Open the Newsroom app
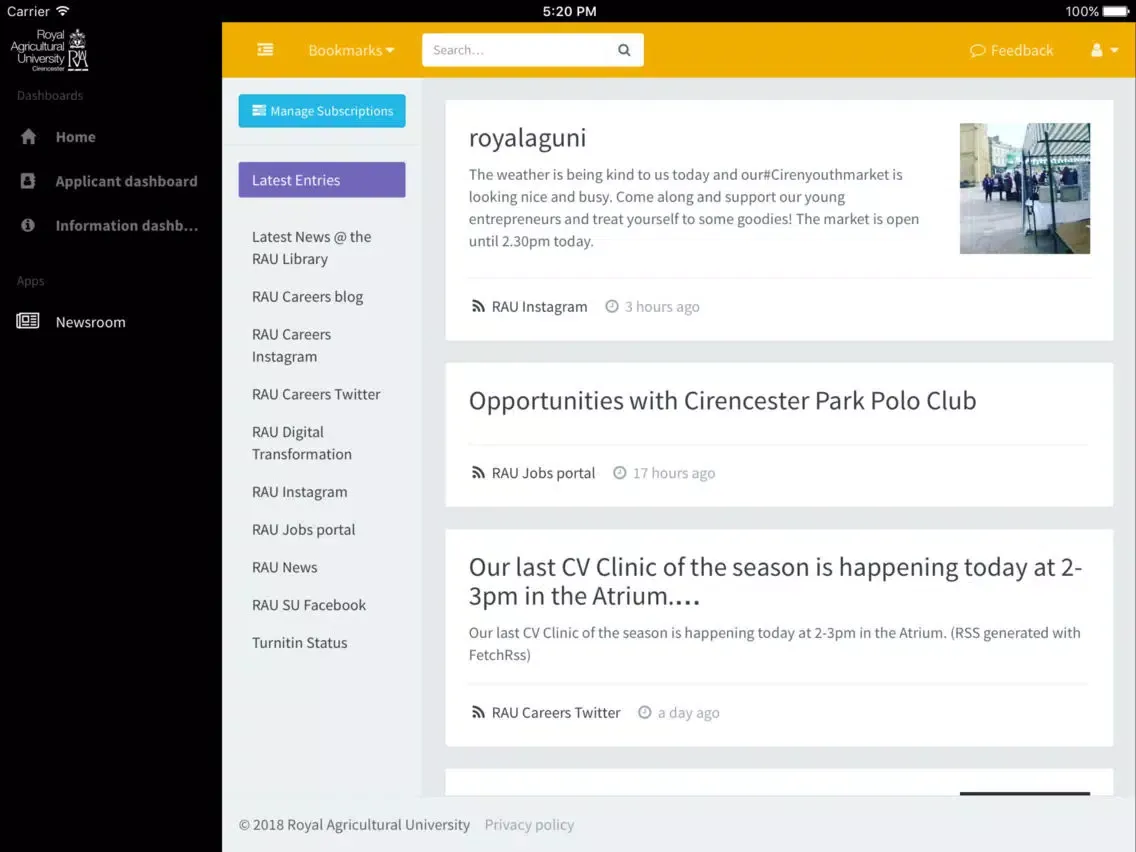Image resolution: width=1136 pixels, height=852 pixels. 91,322
